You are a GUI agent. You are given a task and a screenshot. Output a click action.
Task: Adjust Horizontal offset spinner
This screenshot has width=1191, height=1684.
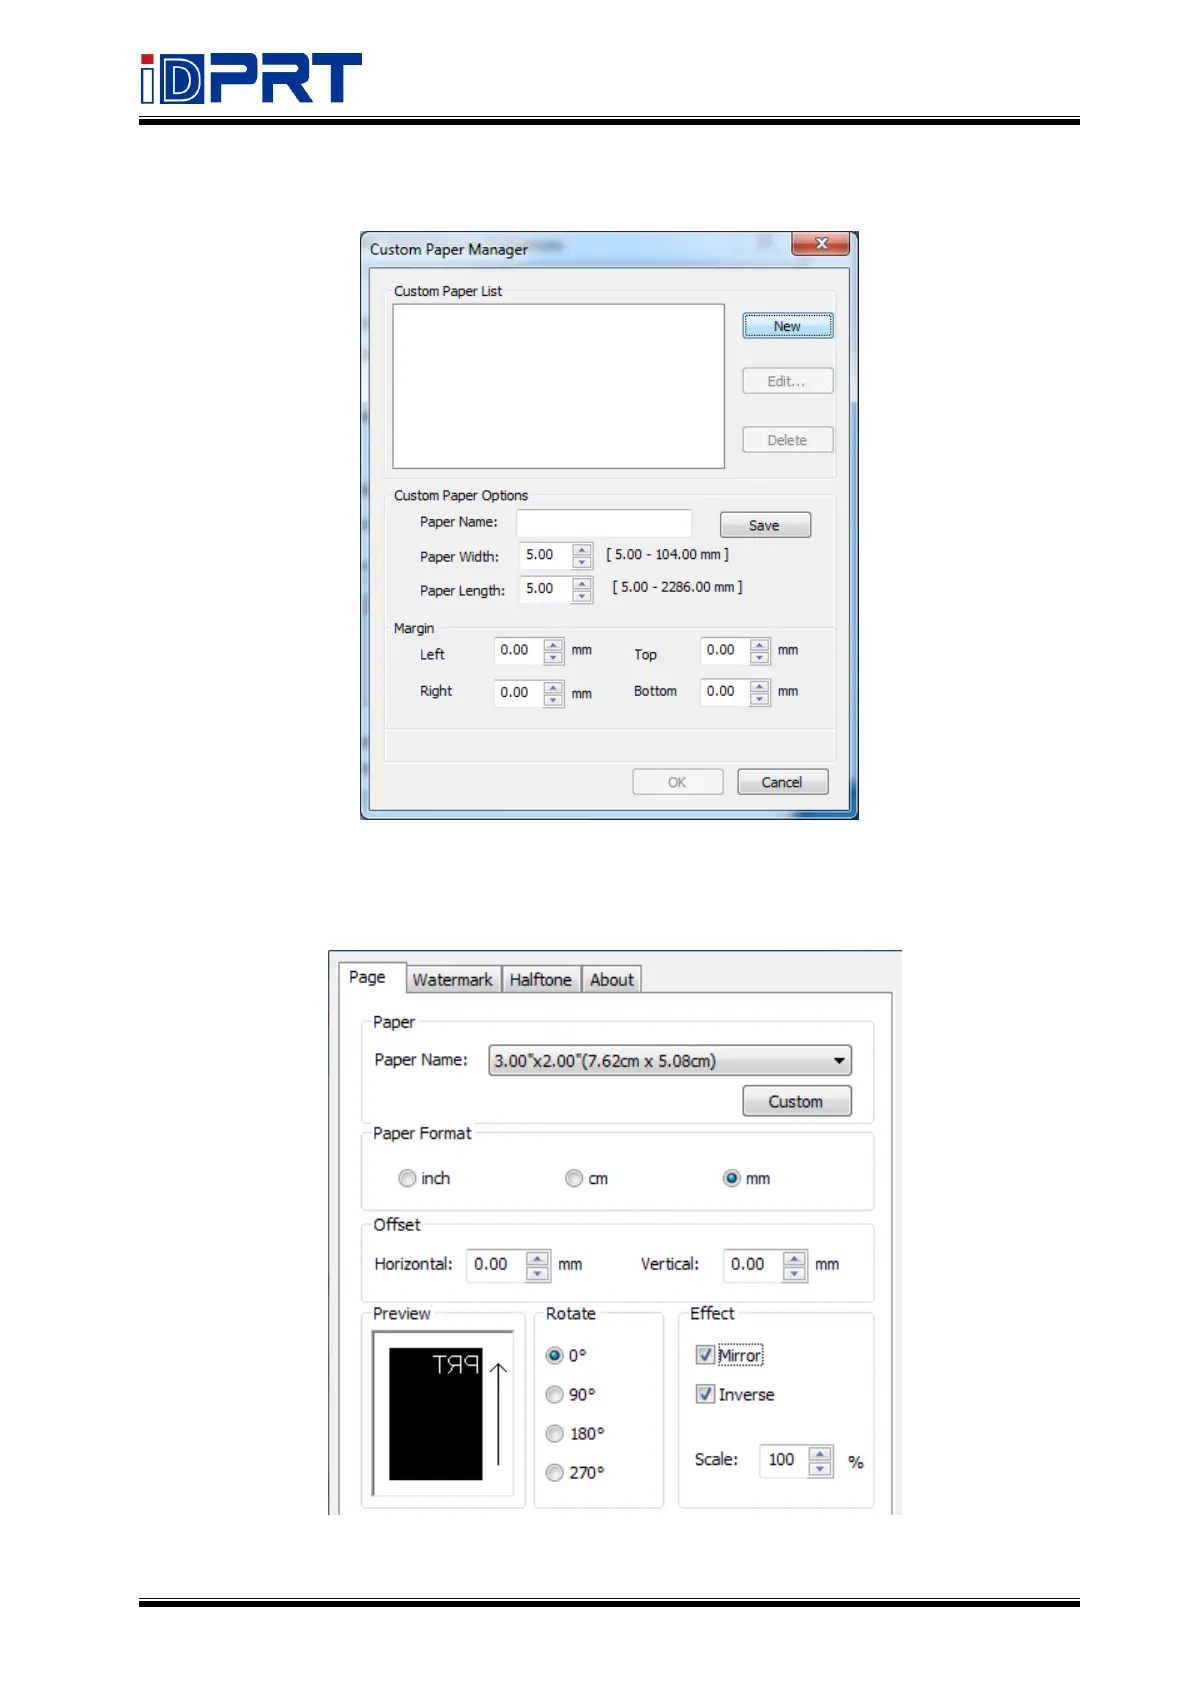point(538,1265)
